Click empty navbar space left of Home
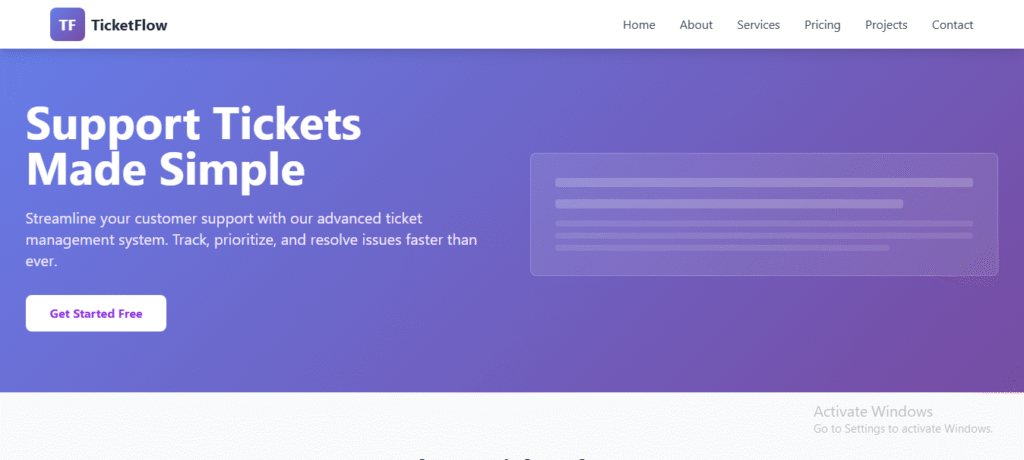The image size is (1024, 460). 400,25
